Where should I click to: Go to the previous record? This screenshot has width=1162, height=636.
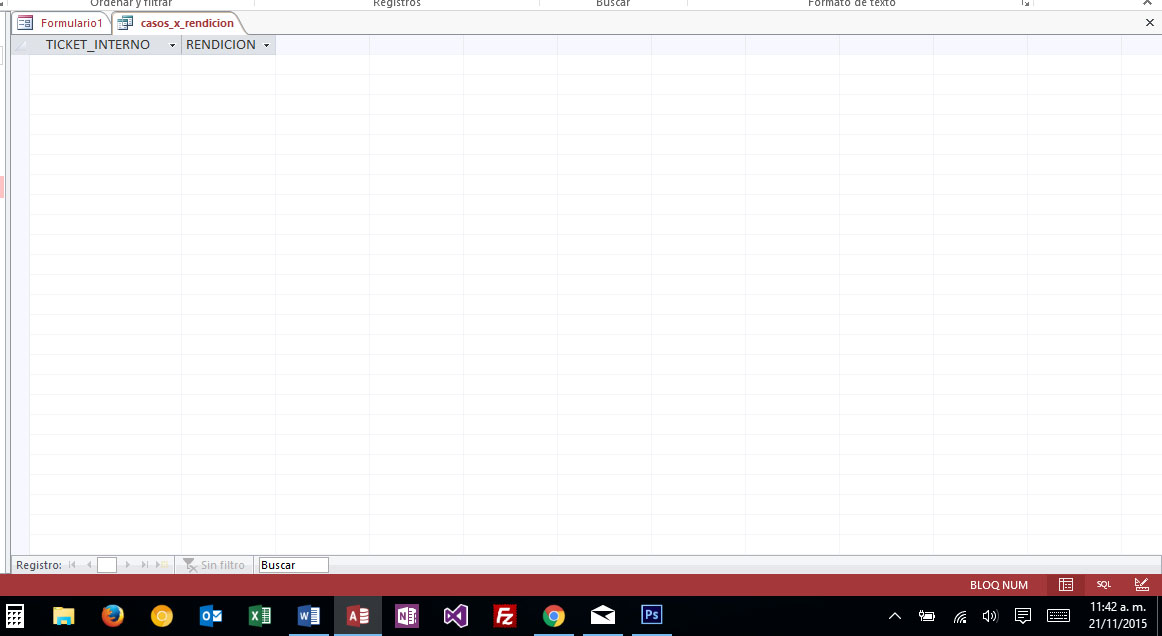point(89,565)
